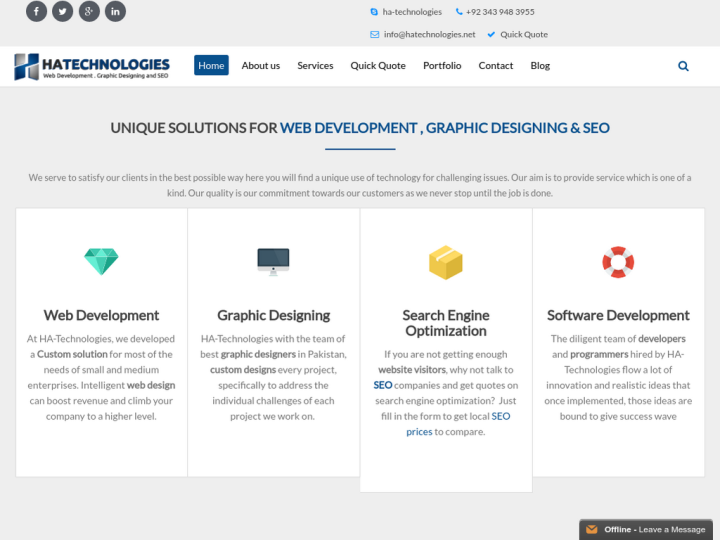Select the monitor Graphic Designing icon
Image resolution: width=720 pixels, height=540 pixels.
[x=273, y=262]
